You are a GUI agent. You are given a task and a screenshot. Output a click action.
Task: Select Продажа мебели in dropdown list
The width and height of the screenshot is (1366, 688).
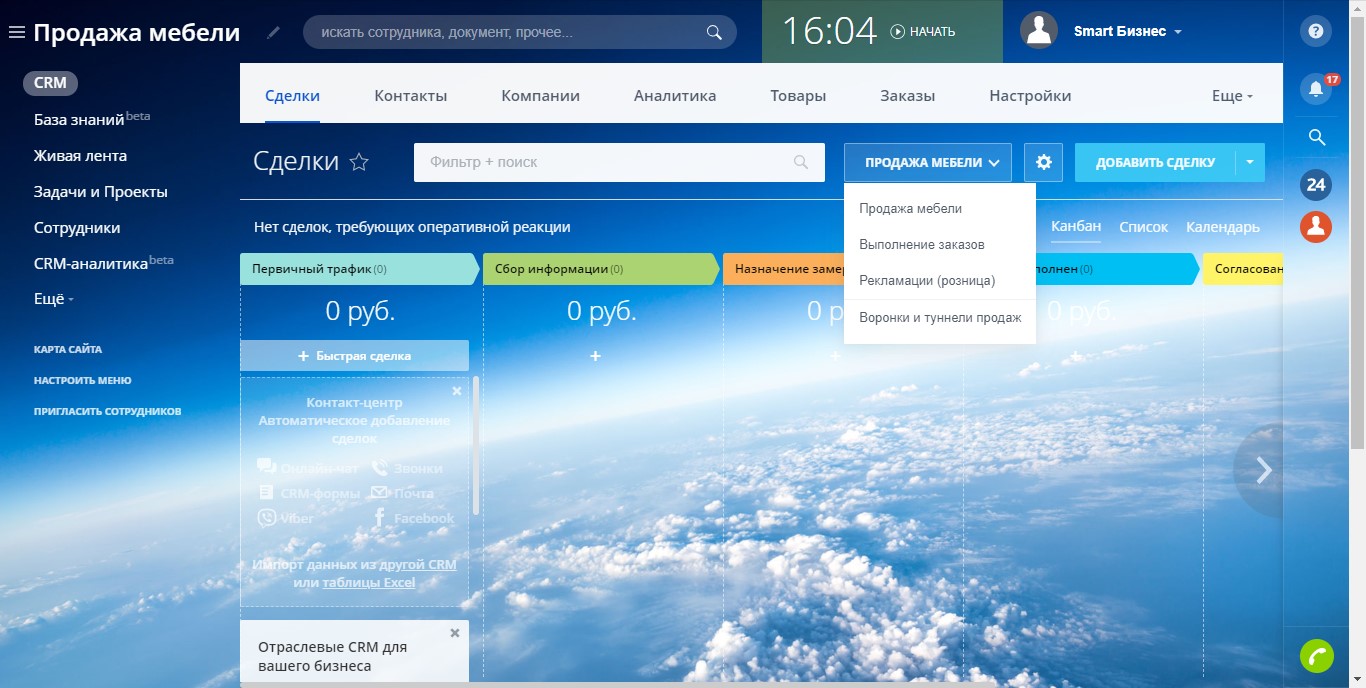coord(940,209)
